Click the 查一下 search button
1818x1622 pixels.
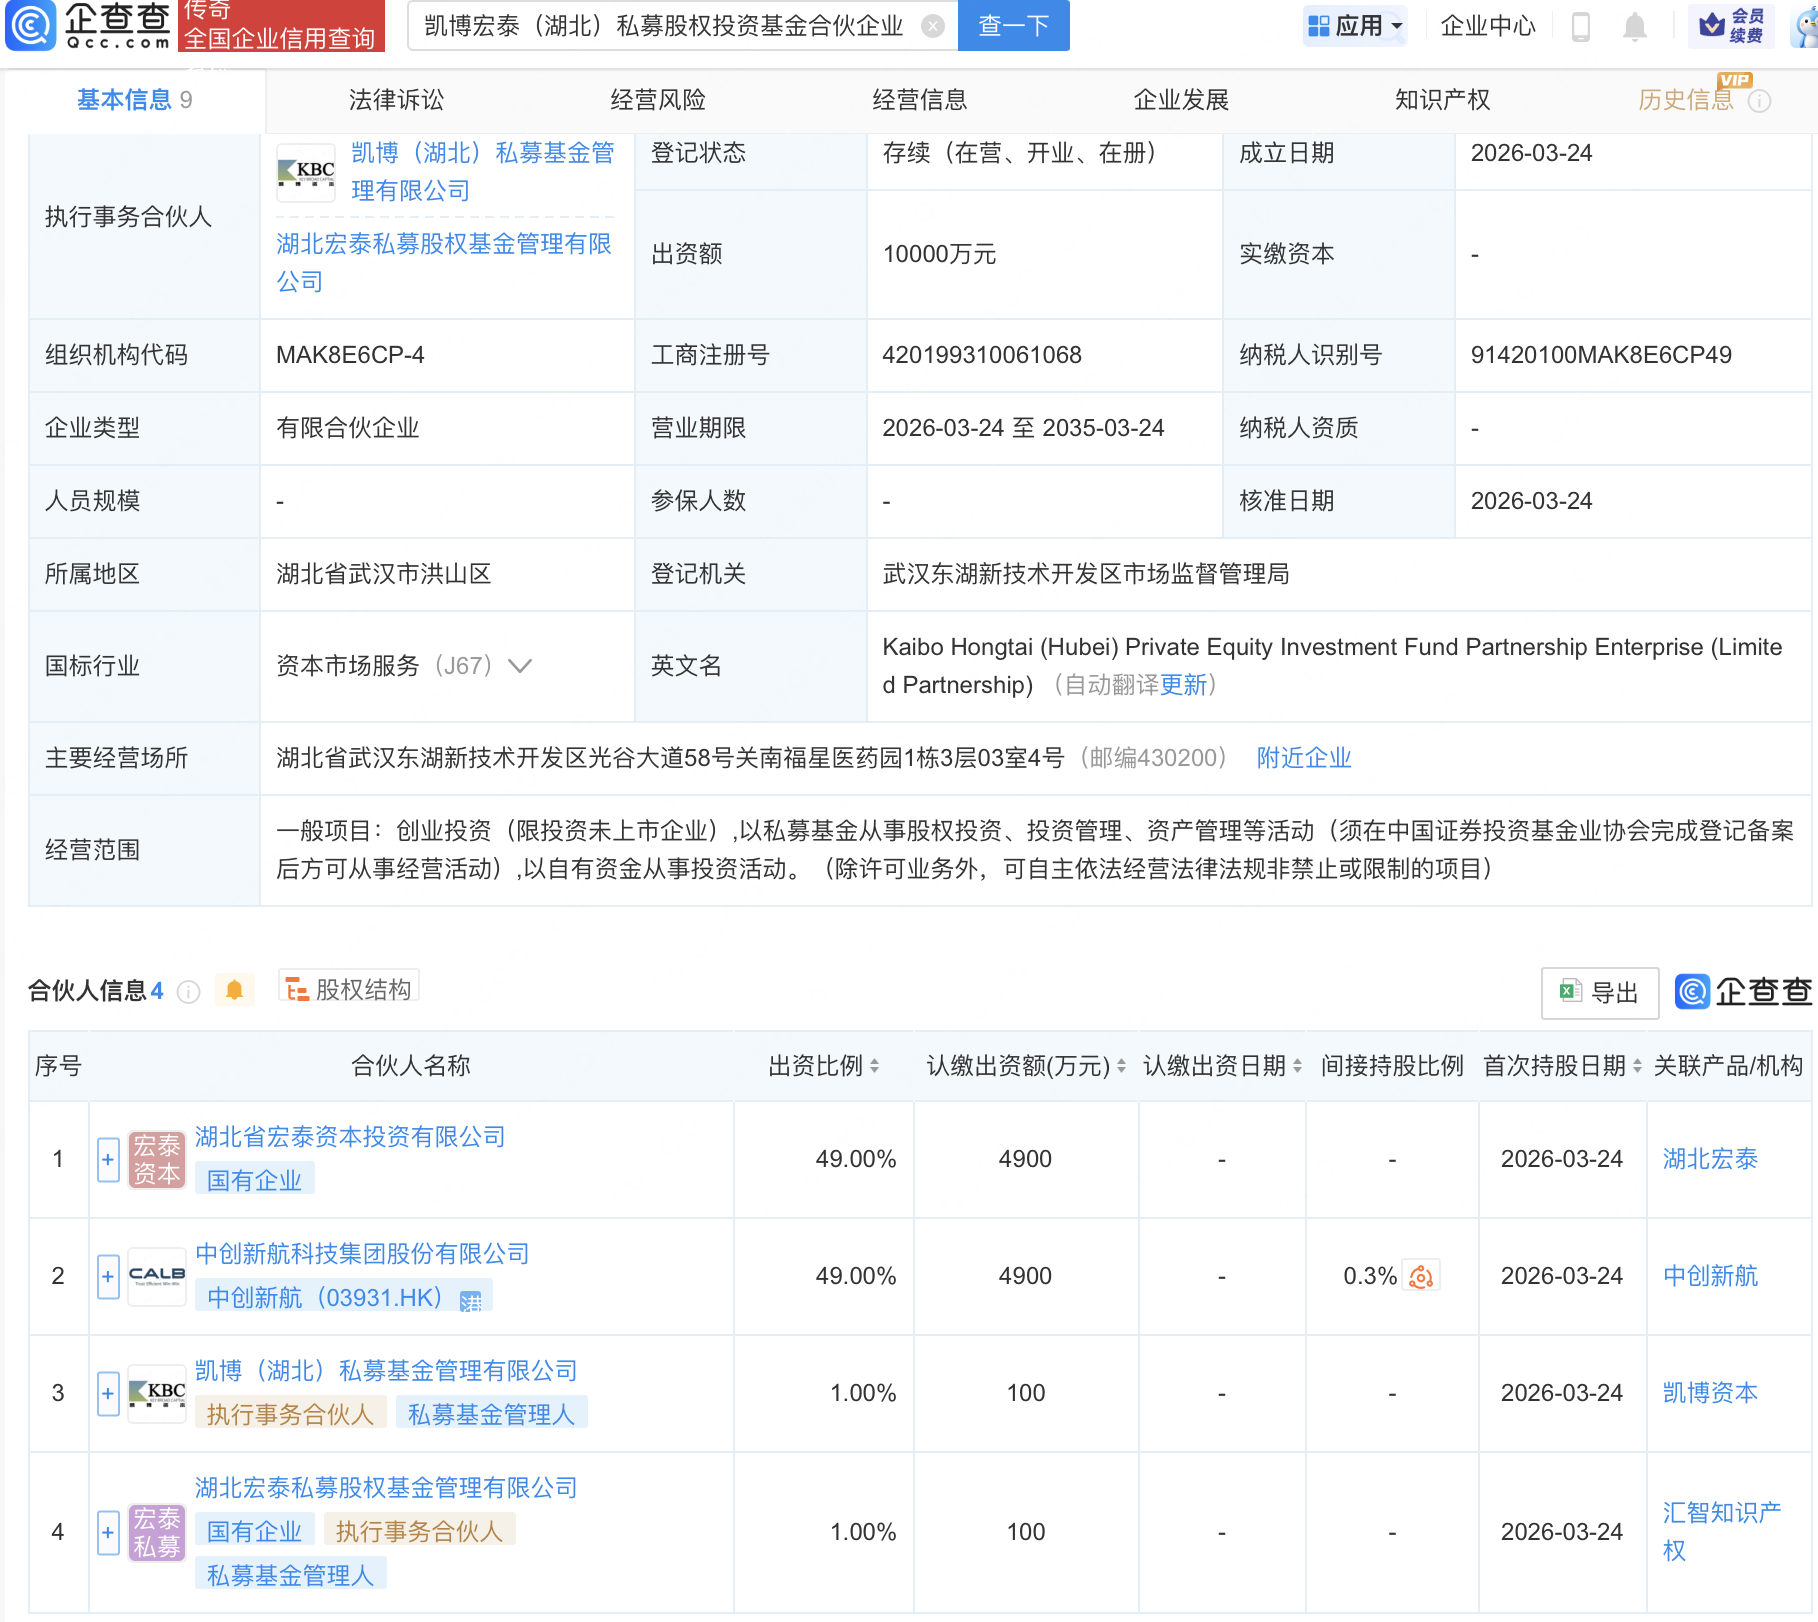1013,26
